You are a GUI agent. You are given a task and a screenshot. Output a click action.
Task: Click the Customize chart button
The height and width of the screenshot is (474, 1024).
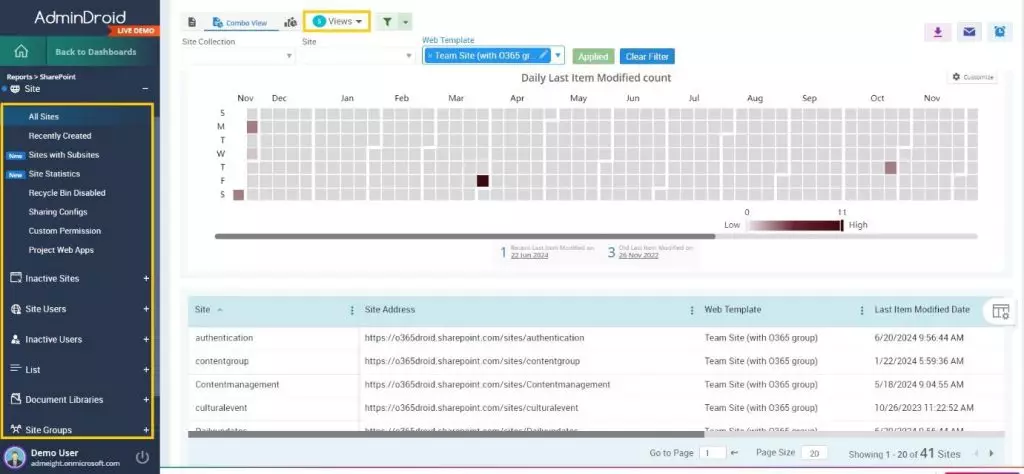973,77
